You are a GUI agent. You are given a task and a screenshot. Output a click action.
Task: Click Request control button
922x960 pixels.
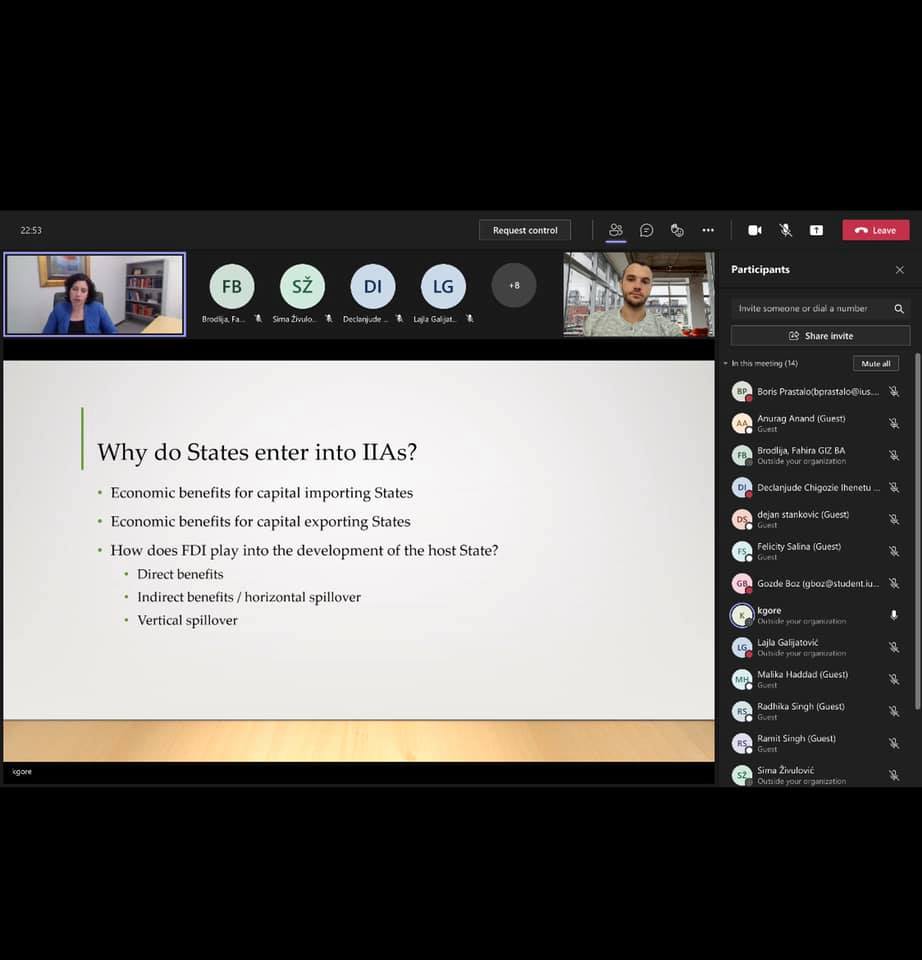click(x=525, y=230)
